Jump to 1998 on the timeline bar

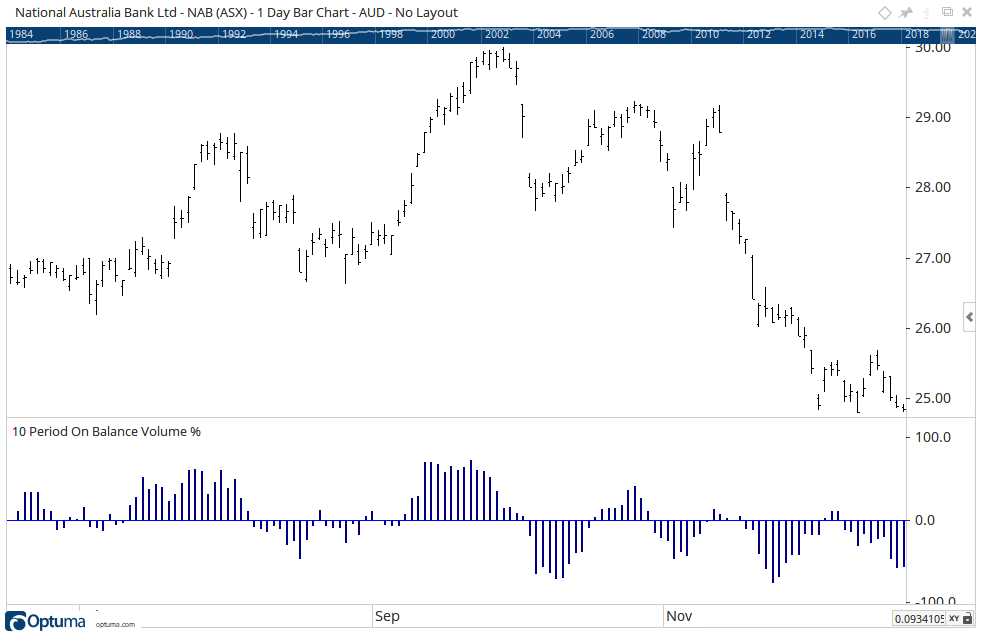coord(391,34)
